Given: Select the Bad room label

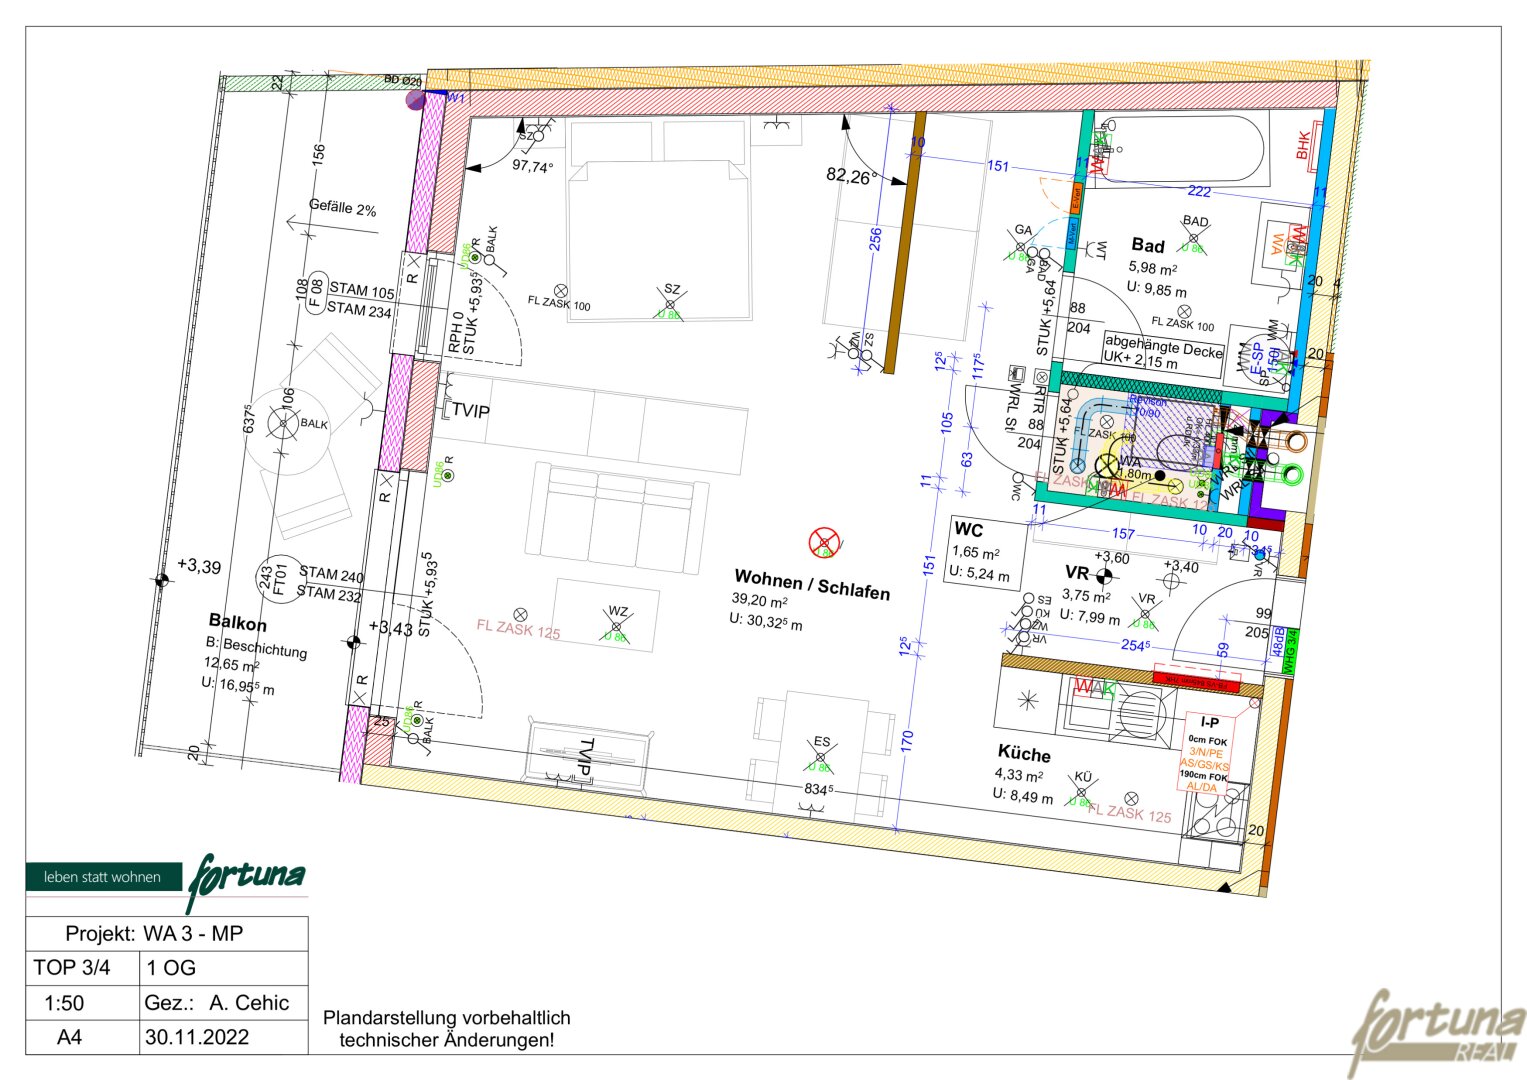Looking at the screenshot, I should [x=1148, y=245].
